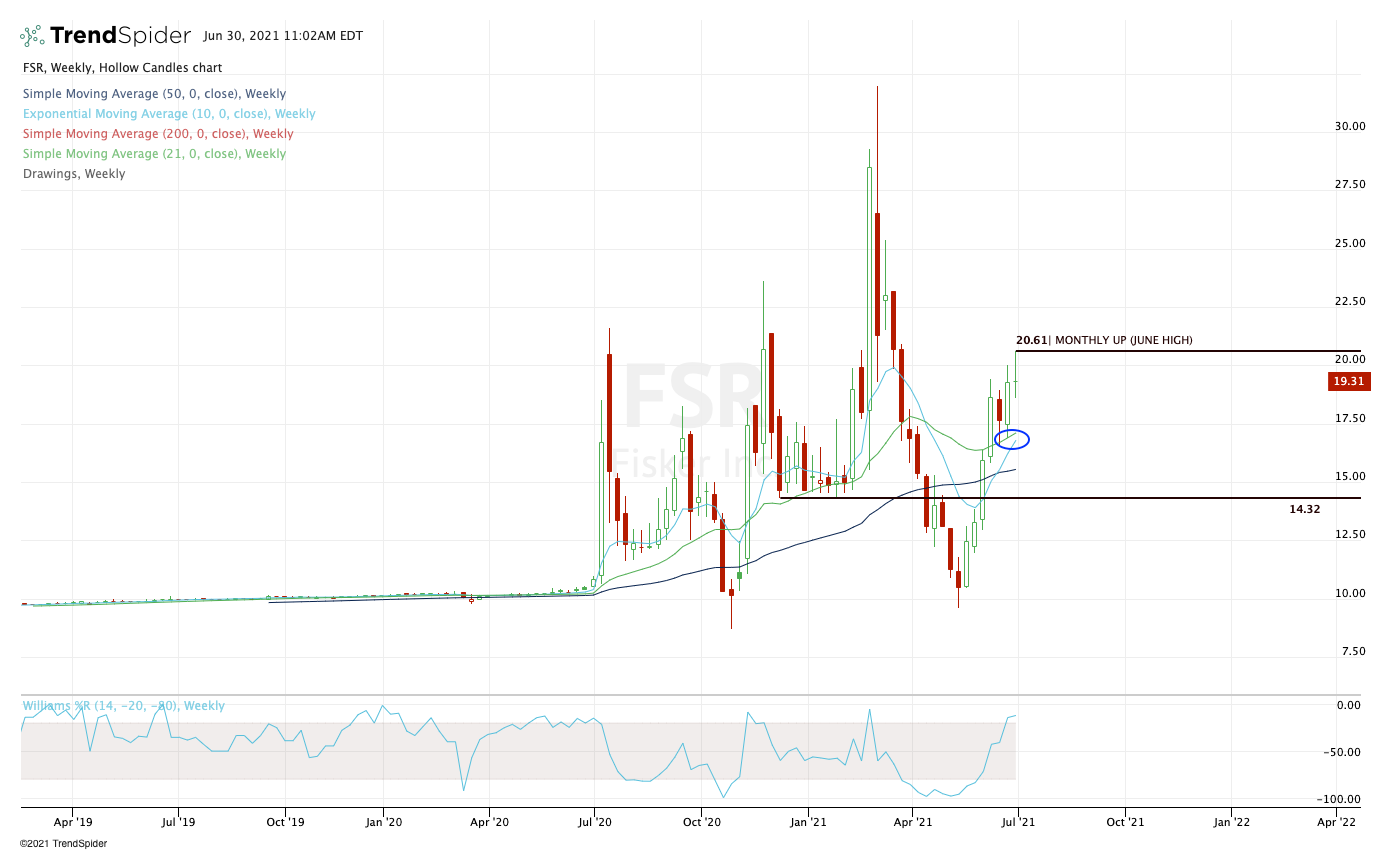The height and width of the screenshot is (853, 1391).
Task: Click the Drawings, Weekly legend entry
Action: click(x=74, y=174)
